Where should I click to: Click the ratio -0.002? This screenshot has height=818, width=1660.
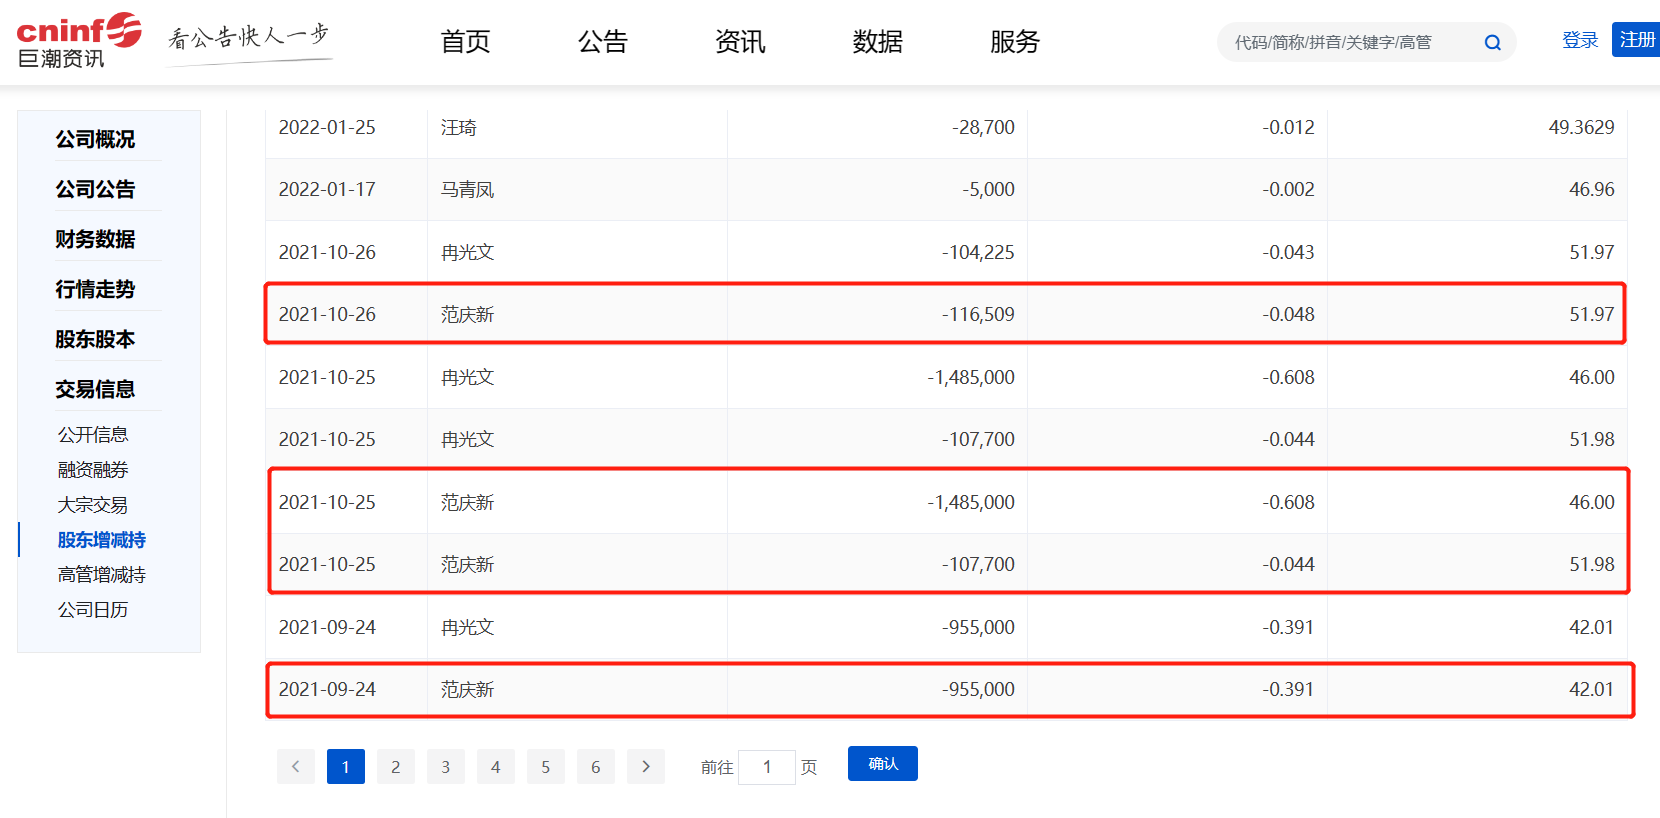click(x=1288, y=189)
